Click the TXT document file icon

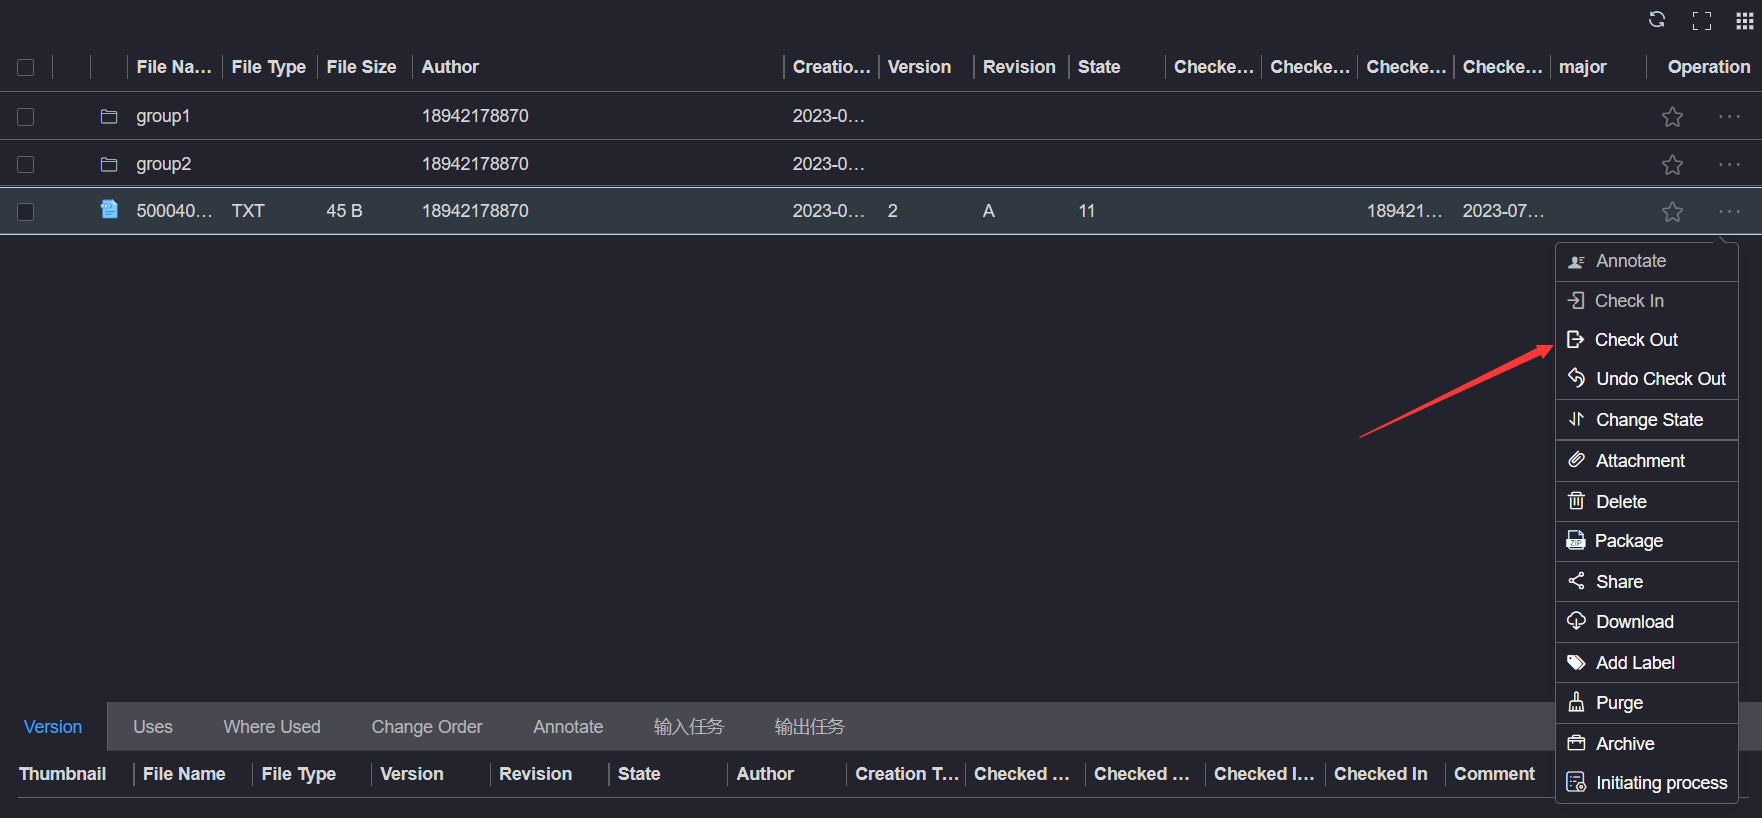coord(109,210)
